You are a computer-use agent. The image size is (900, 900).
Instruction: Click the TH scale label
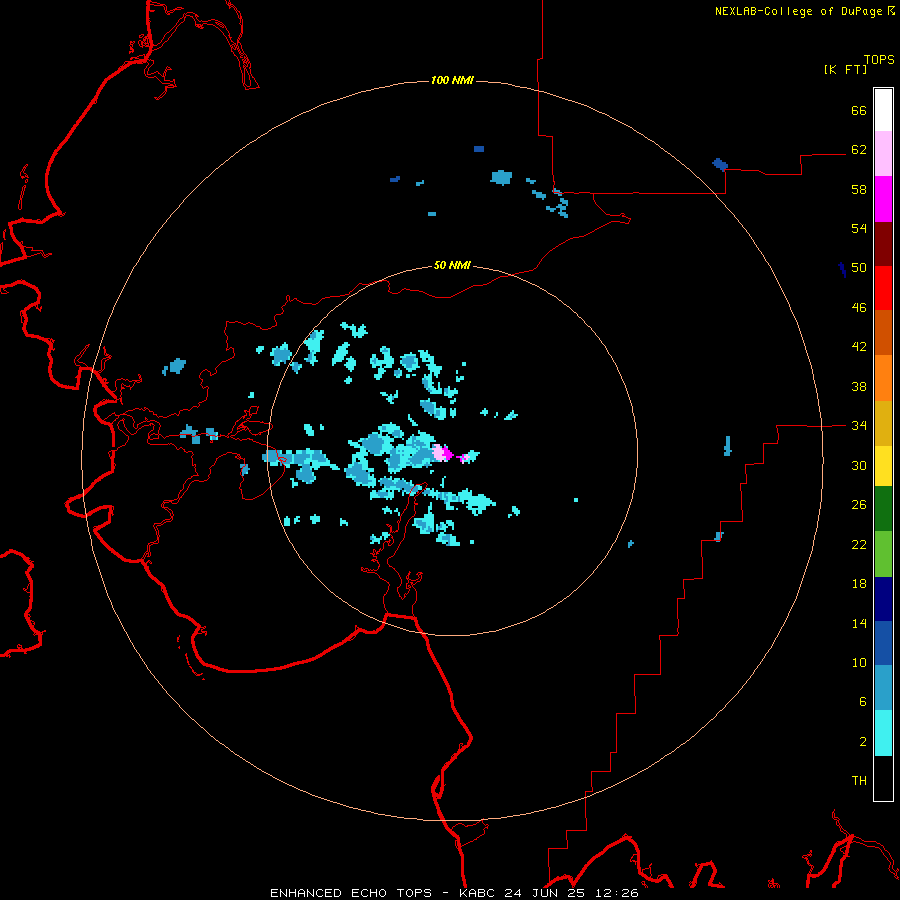click(859, 780)
